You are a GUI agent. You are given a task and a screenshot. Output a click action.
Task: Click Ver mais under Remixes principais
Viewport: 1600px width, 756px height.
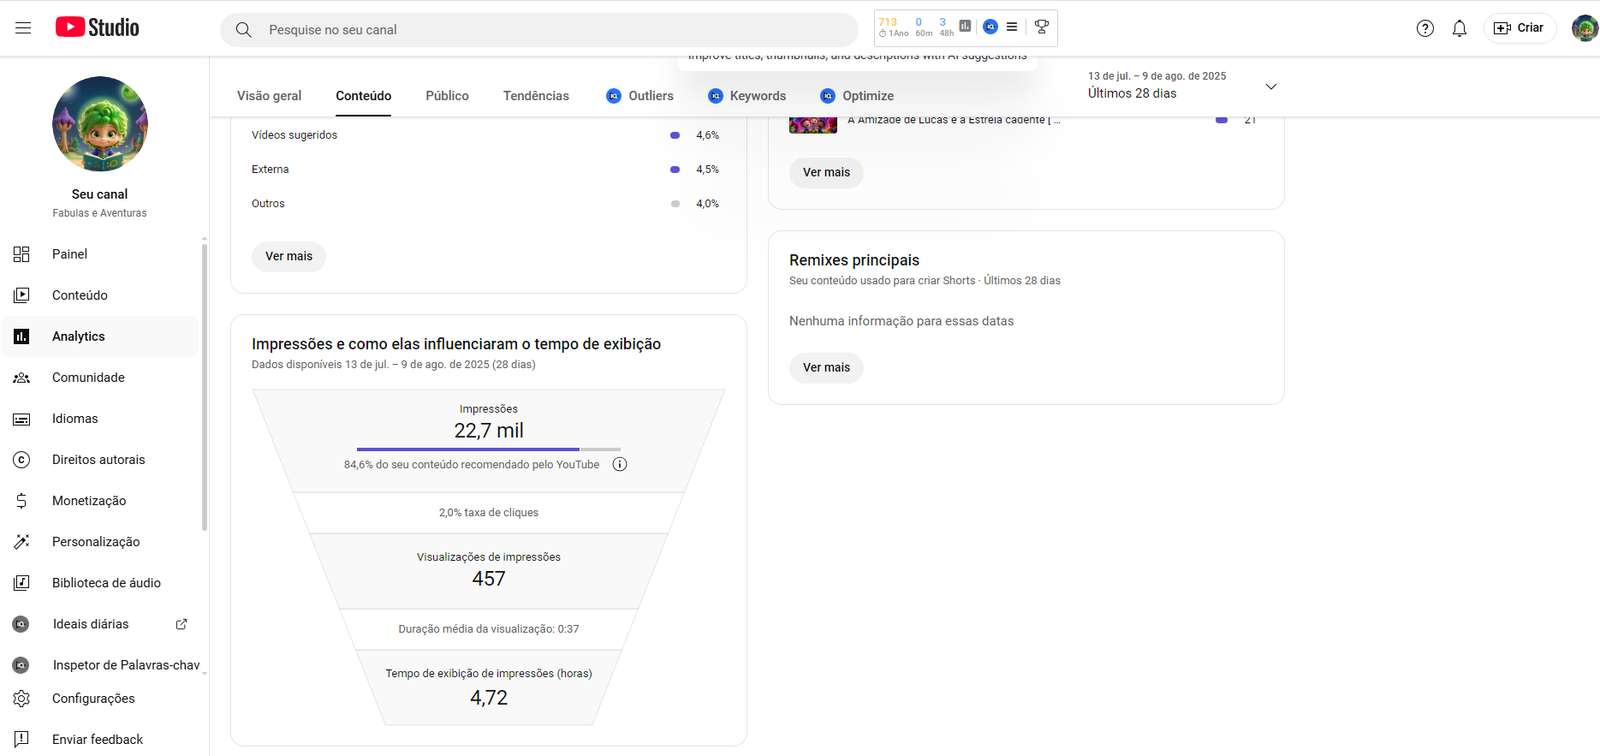pos(826,367)
